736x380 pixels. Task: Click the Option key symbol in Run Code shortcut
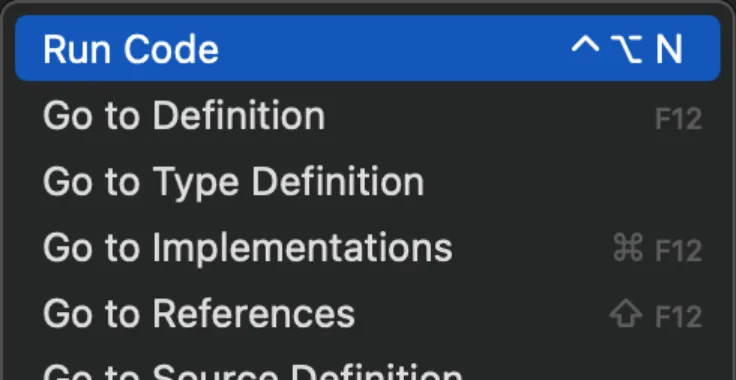coord(627,49)
